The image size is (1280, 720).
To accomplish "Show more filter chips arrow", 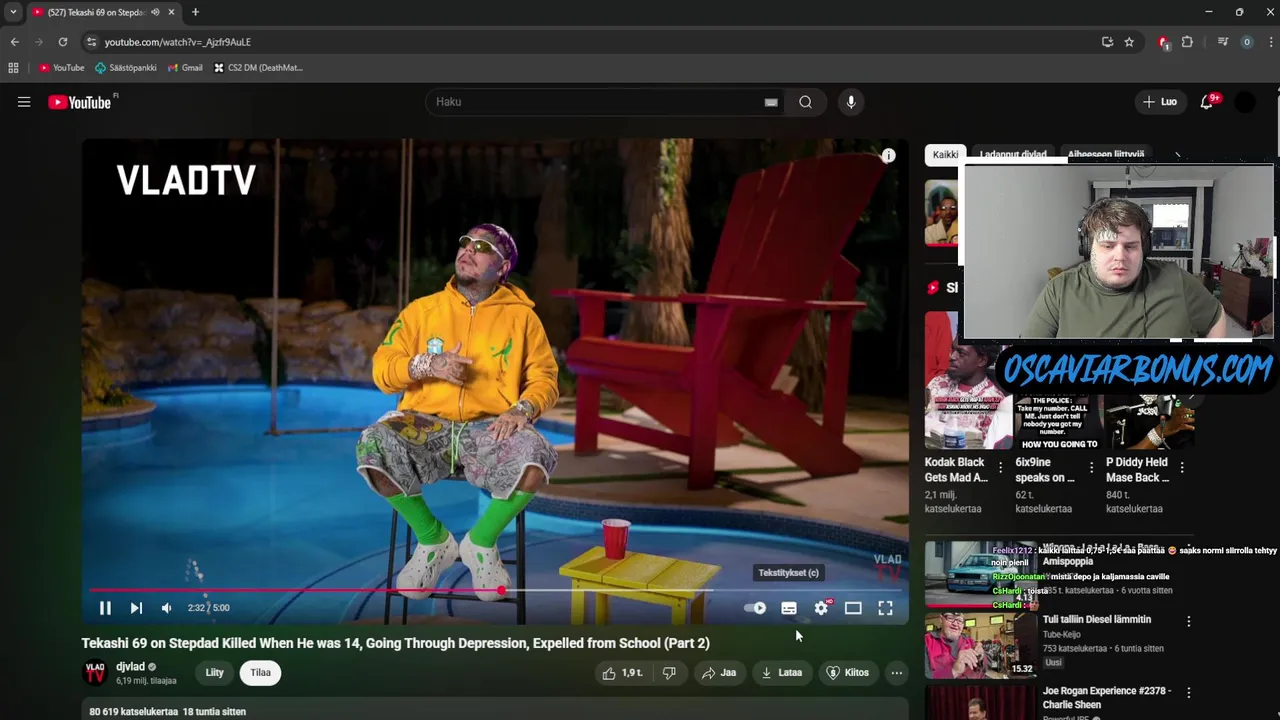I will (x=1177, y=156).
